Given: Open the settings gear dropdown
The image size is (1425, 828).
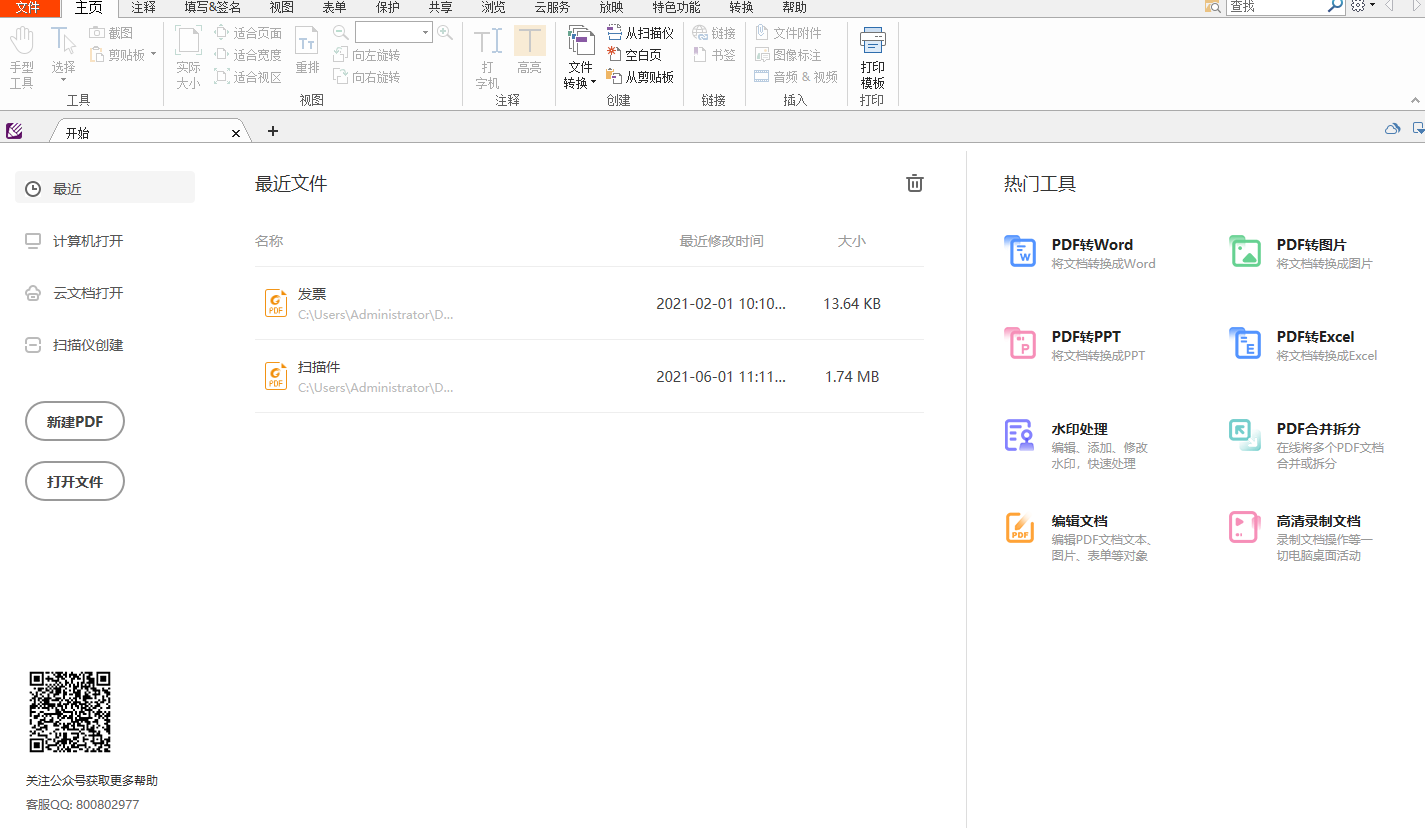Looking at the screenshot, I should point(1358,7).
